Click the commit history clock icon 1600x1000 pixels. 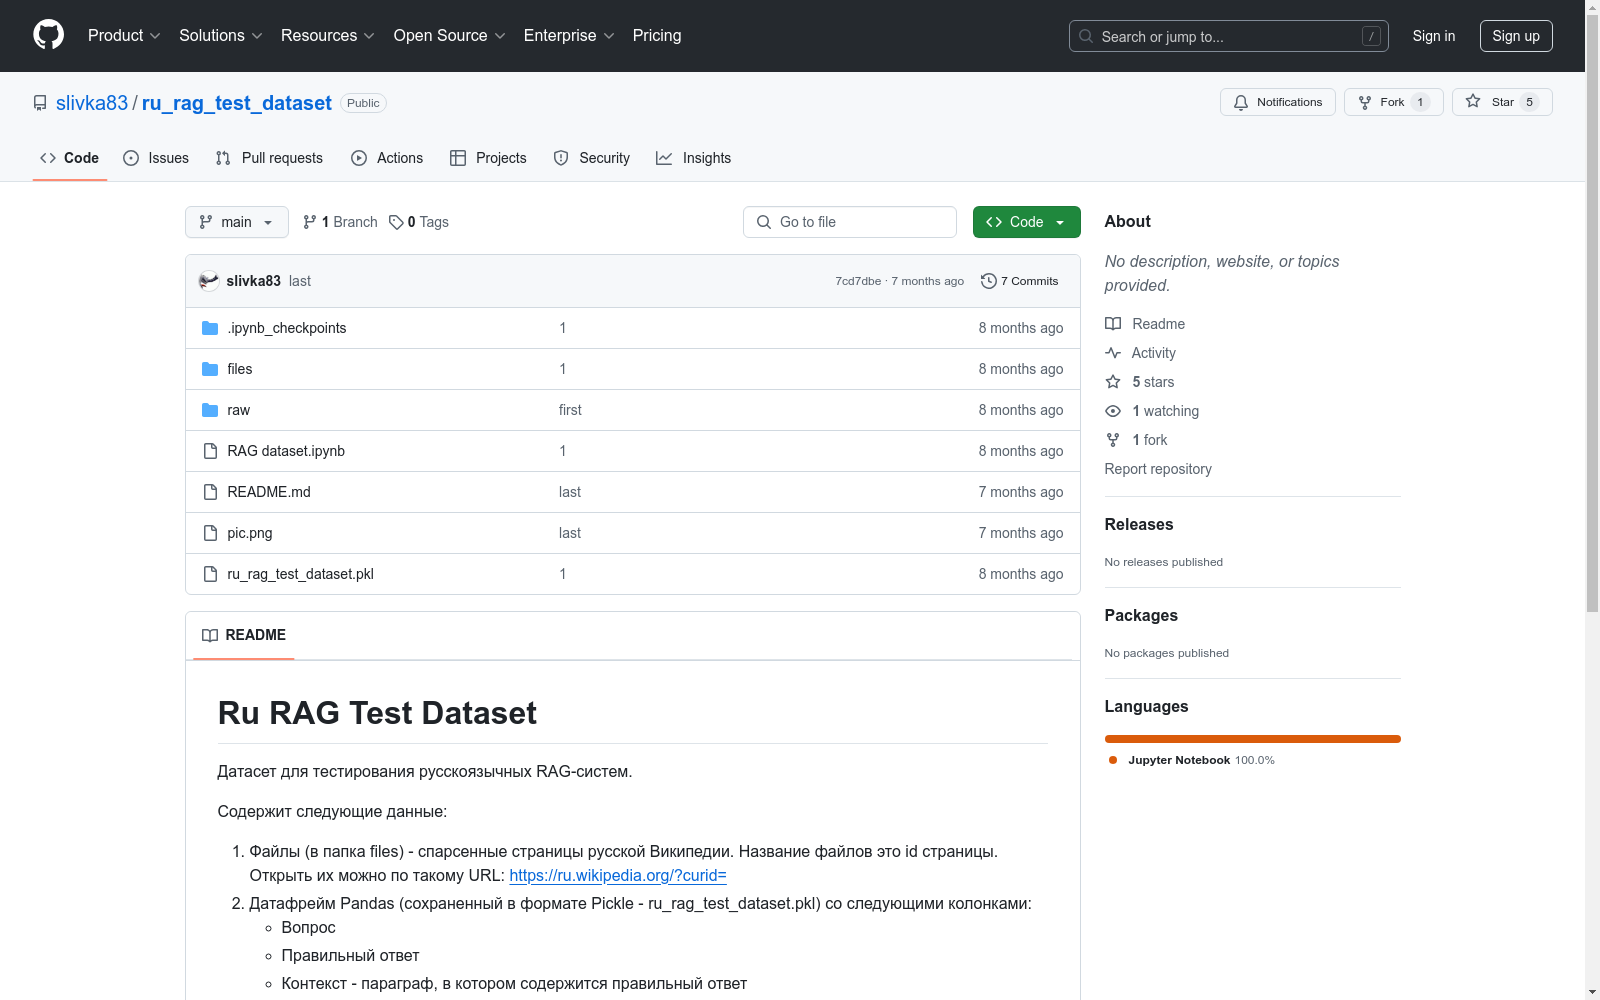pyautogui.click(x=989, y=281)
